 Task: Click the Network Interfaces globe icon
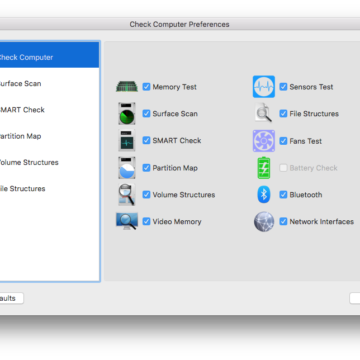(x=264, y=222)
